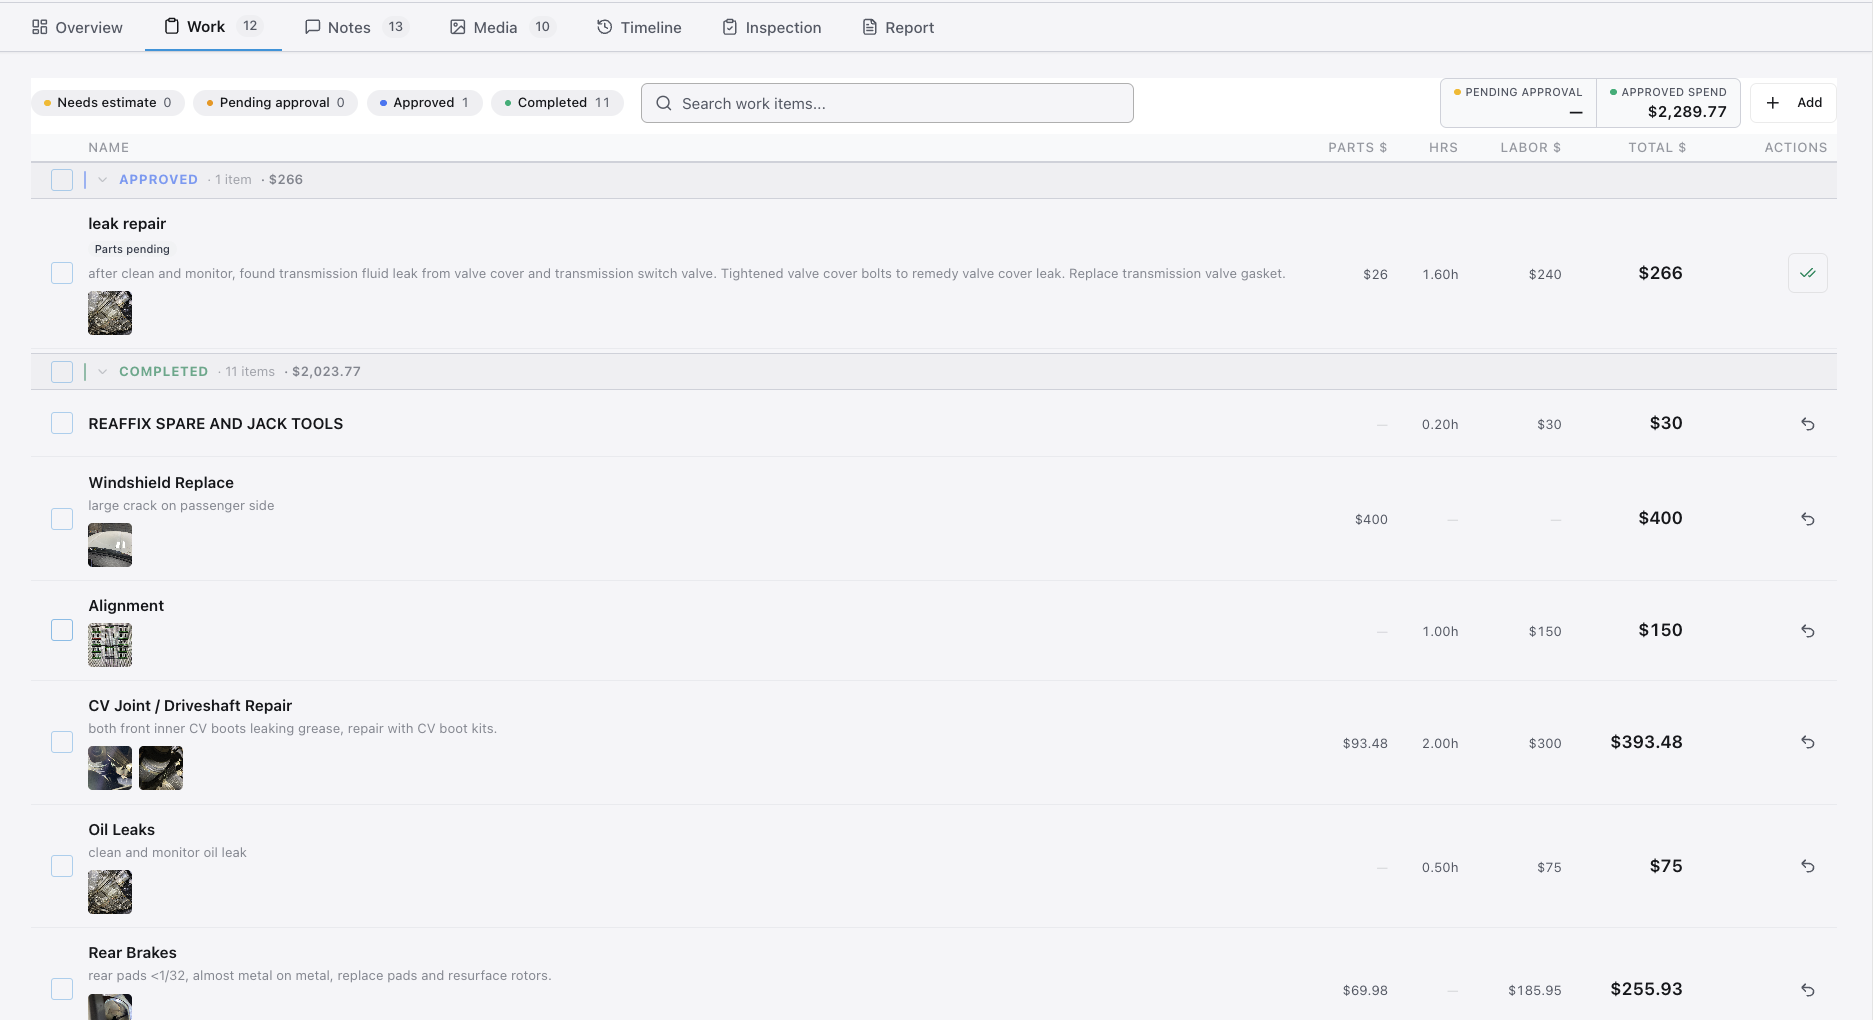1873x1020 pixels.
Task: Open the Alignment photo thumbnail
Action: [110, 645]
